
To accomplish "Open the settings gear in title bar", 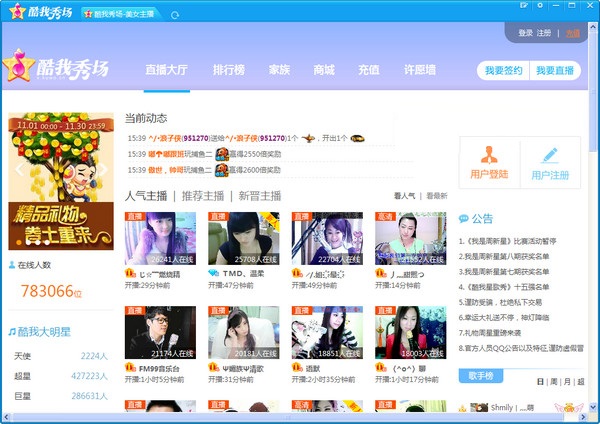I will click(x=540, y=5).
